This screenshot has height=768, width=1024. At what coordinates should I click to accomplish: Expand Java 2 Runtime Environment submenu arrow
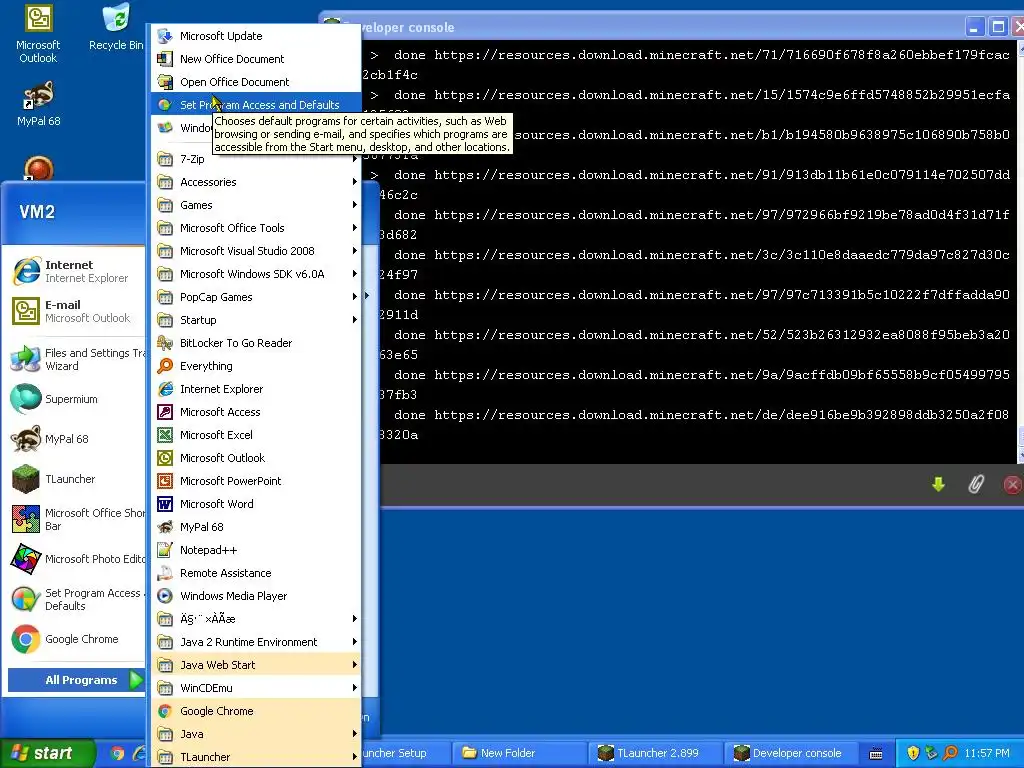coord(355,641)
